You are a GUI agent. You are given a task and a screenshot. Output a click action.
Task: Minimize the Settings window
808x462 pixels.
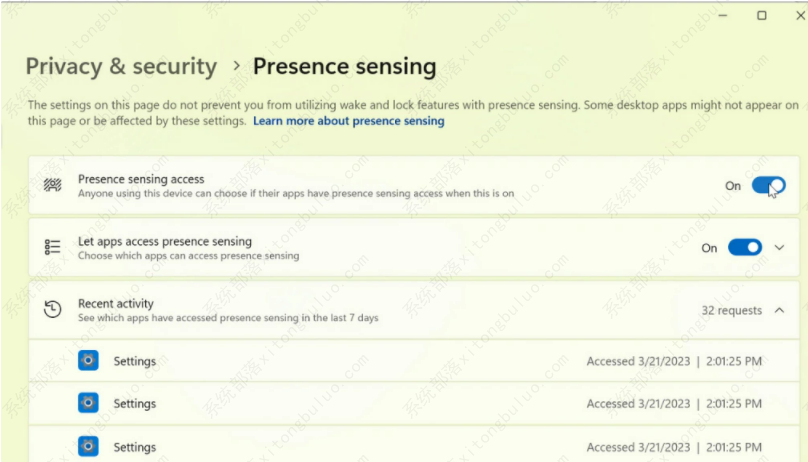pyautogui.click(x=723, y=15)
